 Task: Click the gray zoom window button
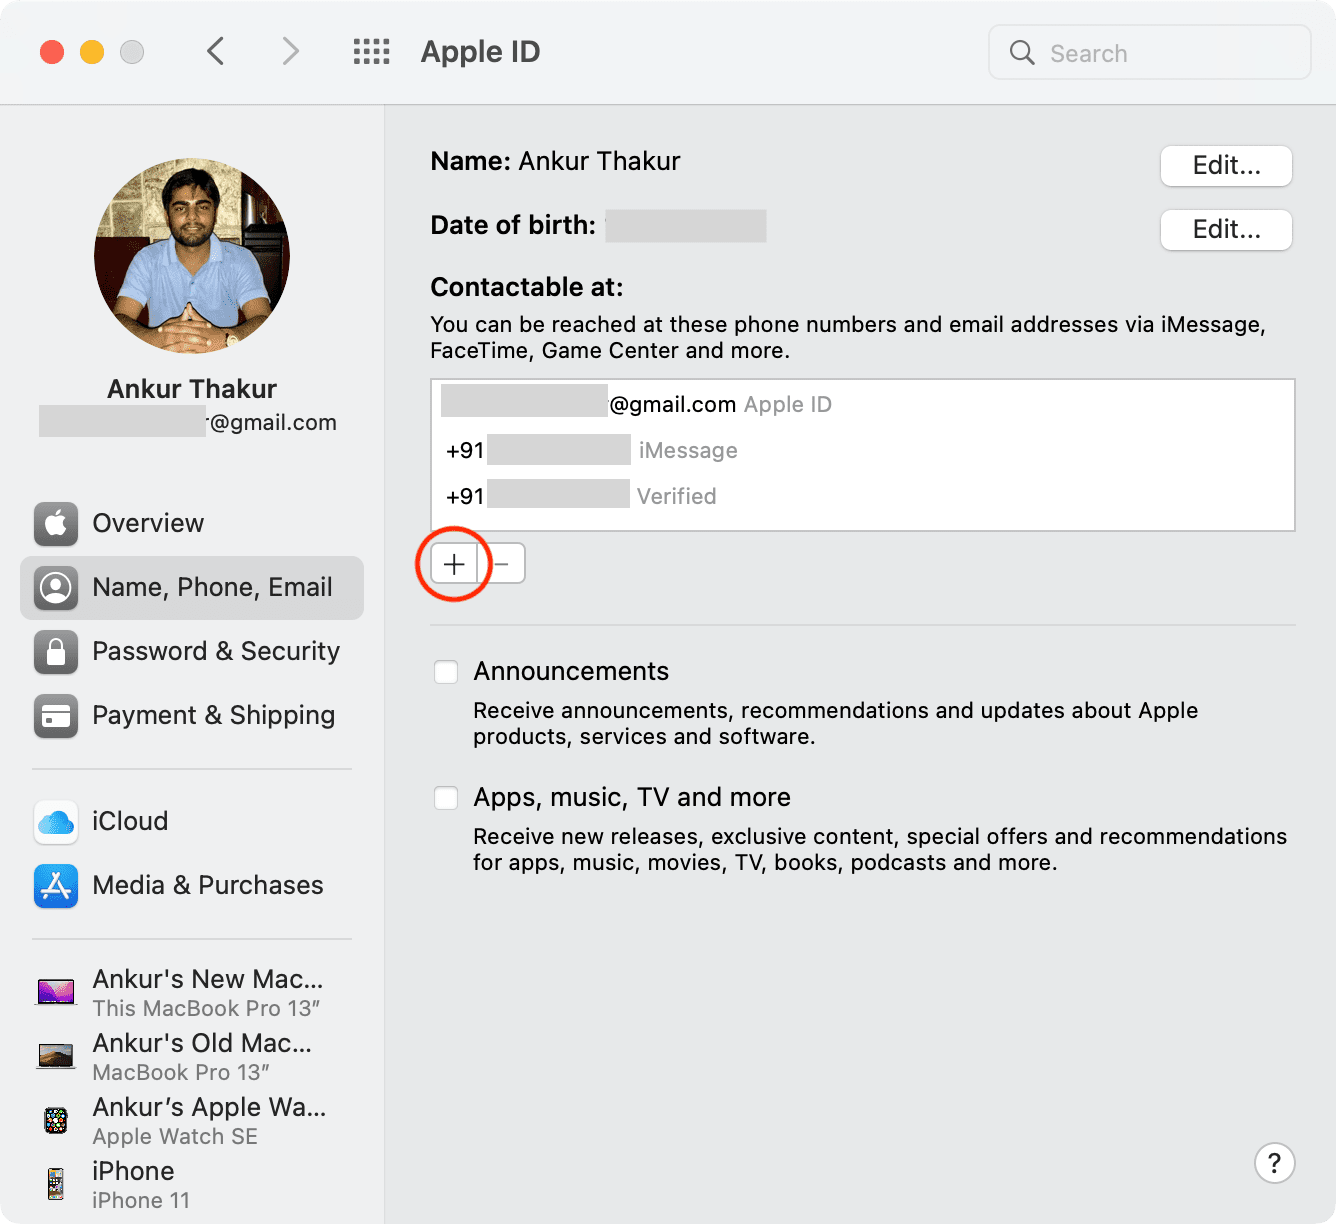(132, 52)
